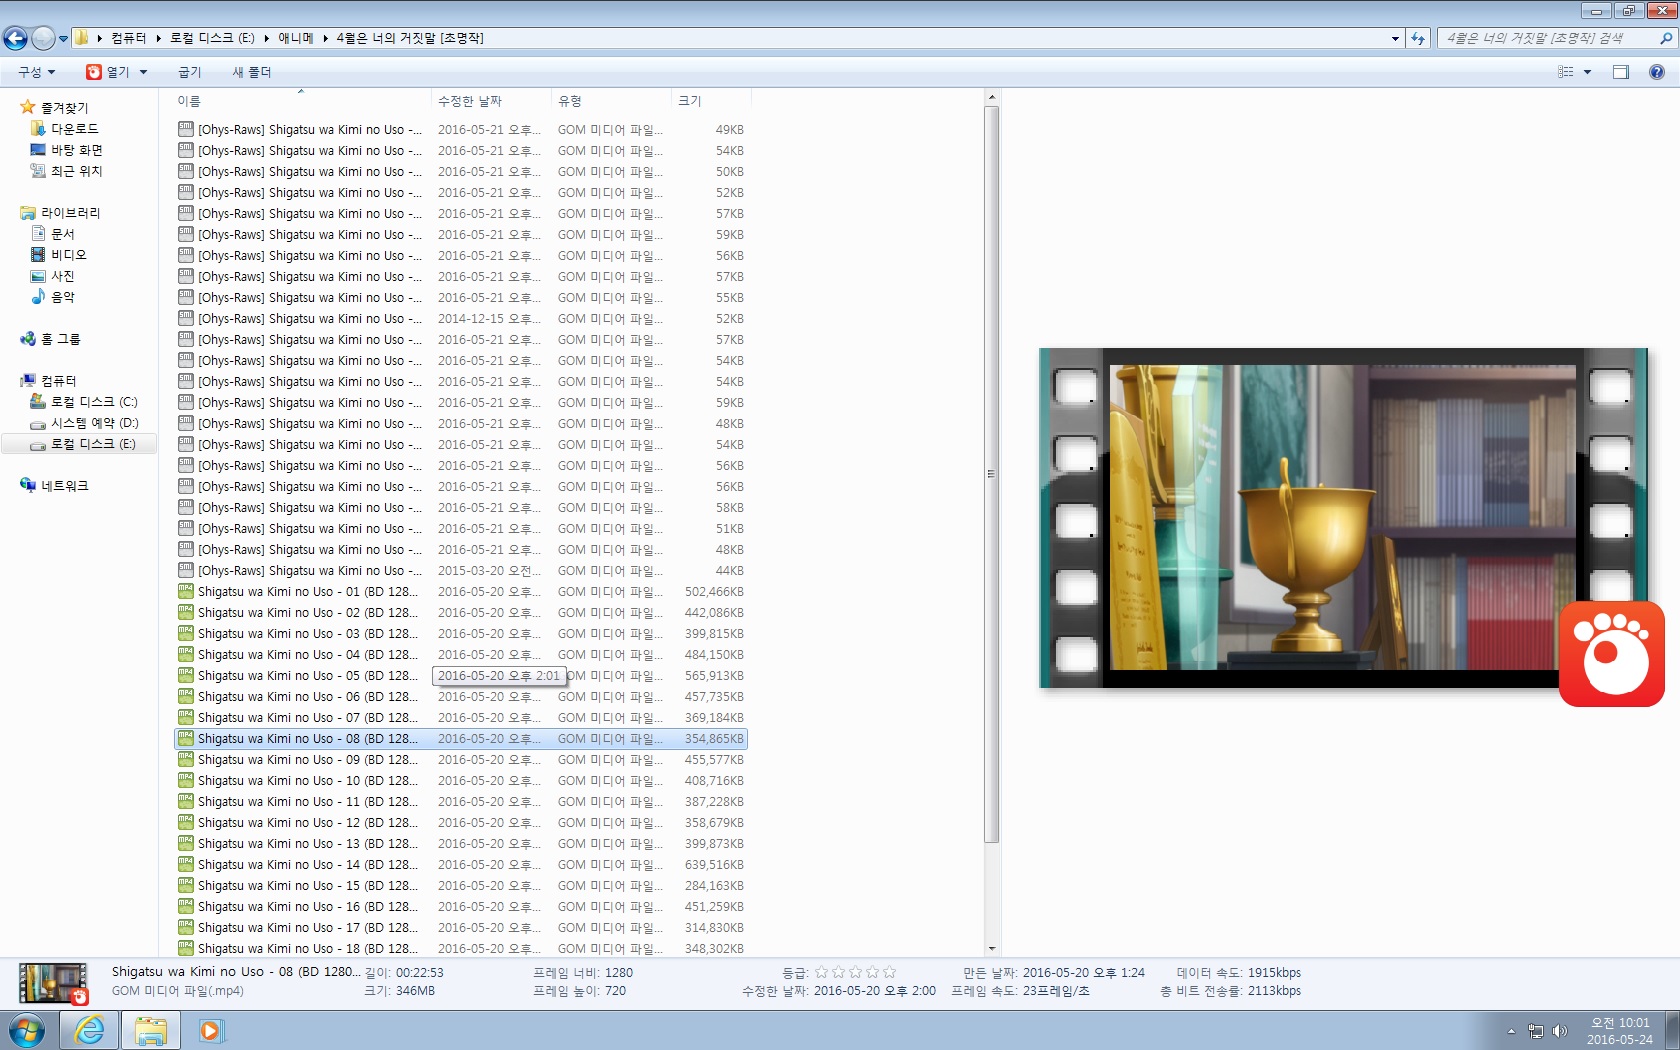Image resolution: width=1680 pixels, height=1050 pixels.
Task: Sort by 크기 (Size) column header
Action: click(711, 101)
